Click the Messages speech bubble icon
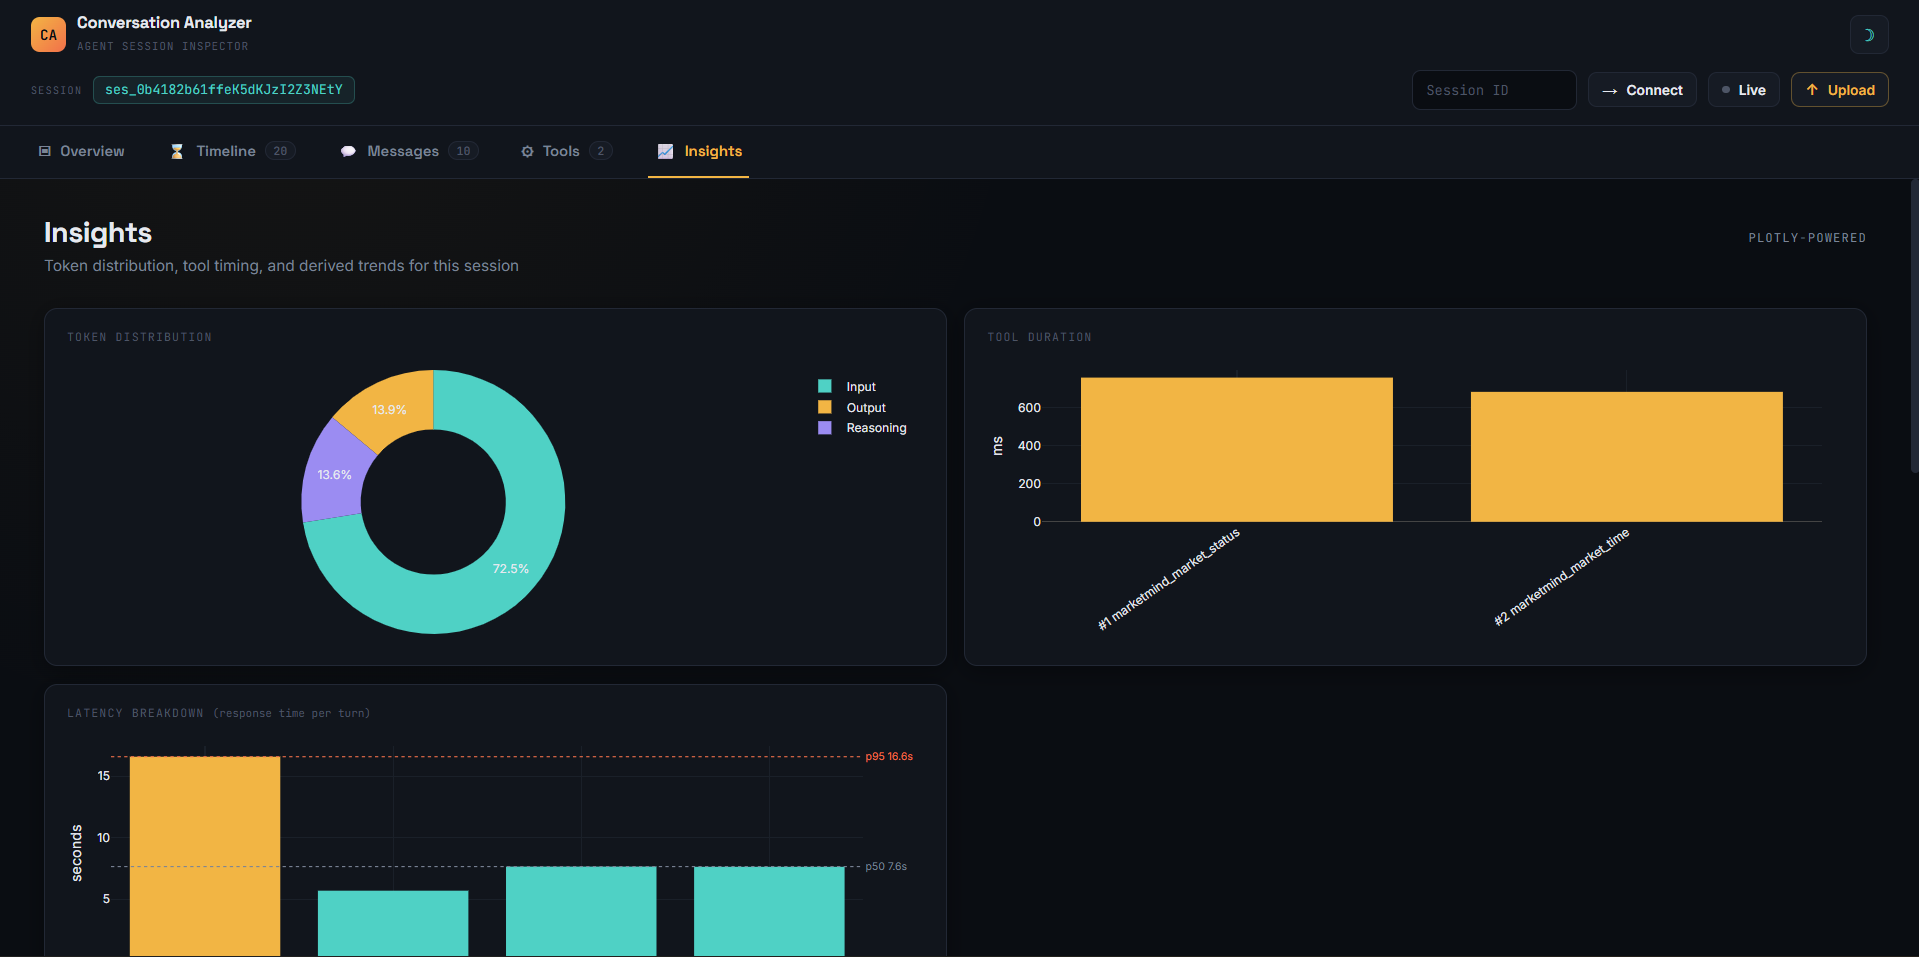This screenshot has height=957, width=1919. [x=348, y=151]
